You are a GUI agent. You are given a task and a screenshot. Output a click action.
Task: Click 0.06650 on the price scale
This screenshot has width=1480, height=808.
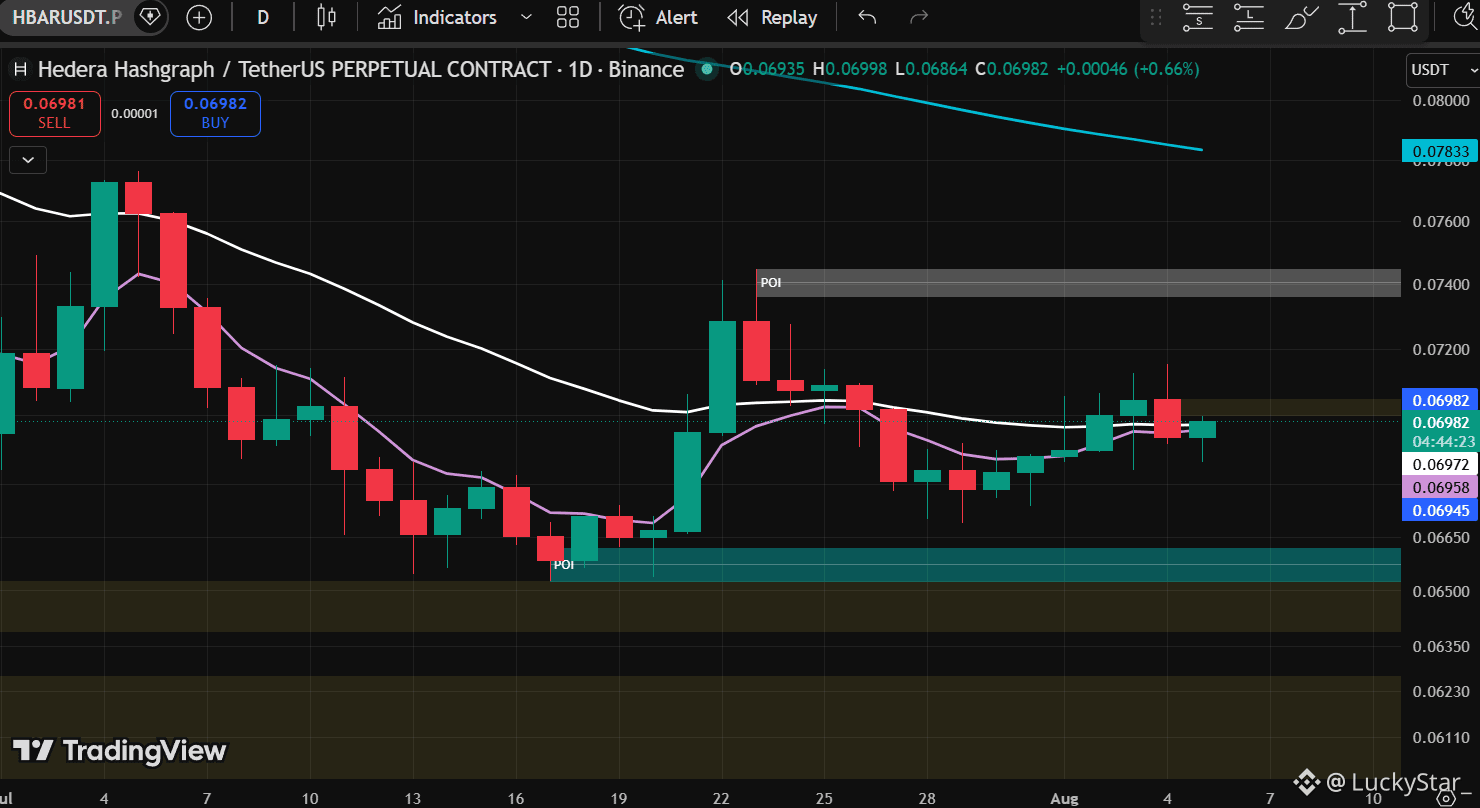[x=1441, y=538]
